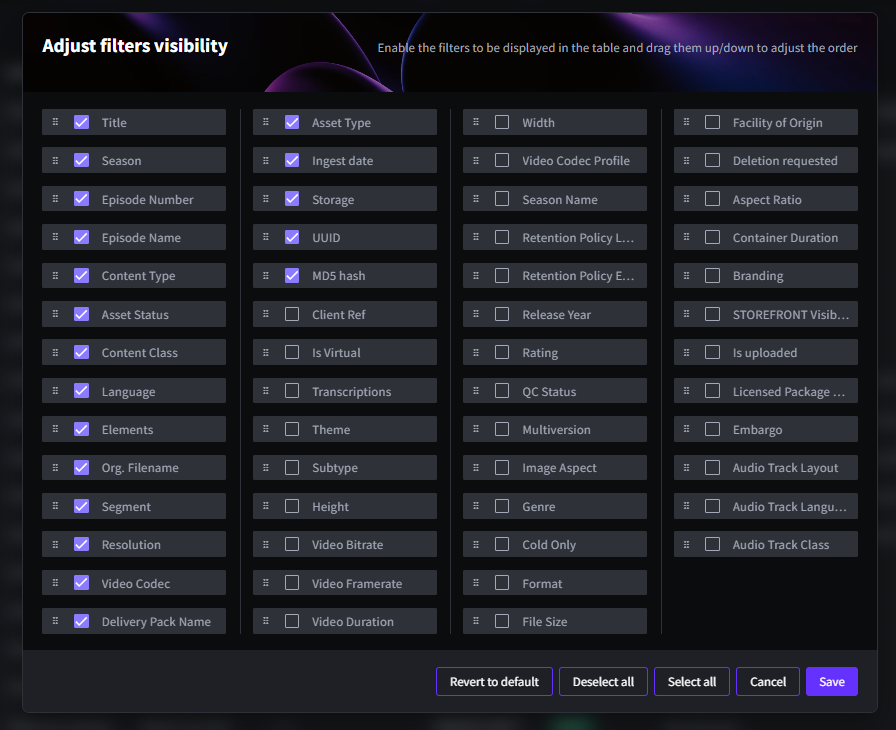The height and width of the screenshot is (730, 896).
Task: Uncheck the Resolution checkbox
Action: (82, 544)
